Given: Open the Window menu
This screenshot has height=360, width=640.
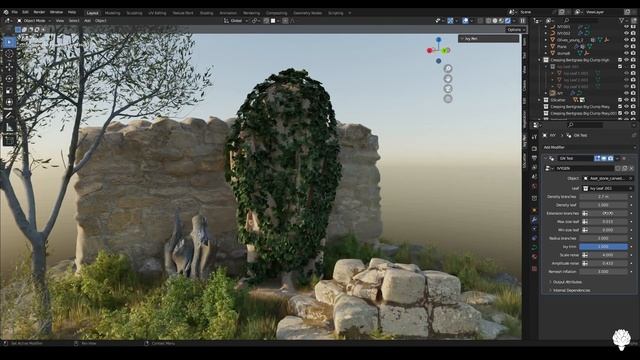Looking at the screenshot, I should pos(56,12).
